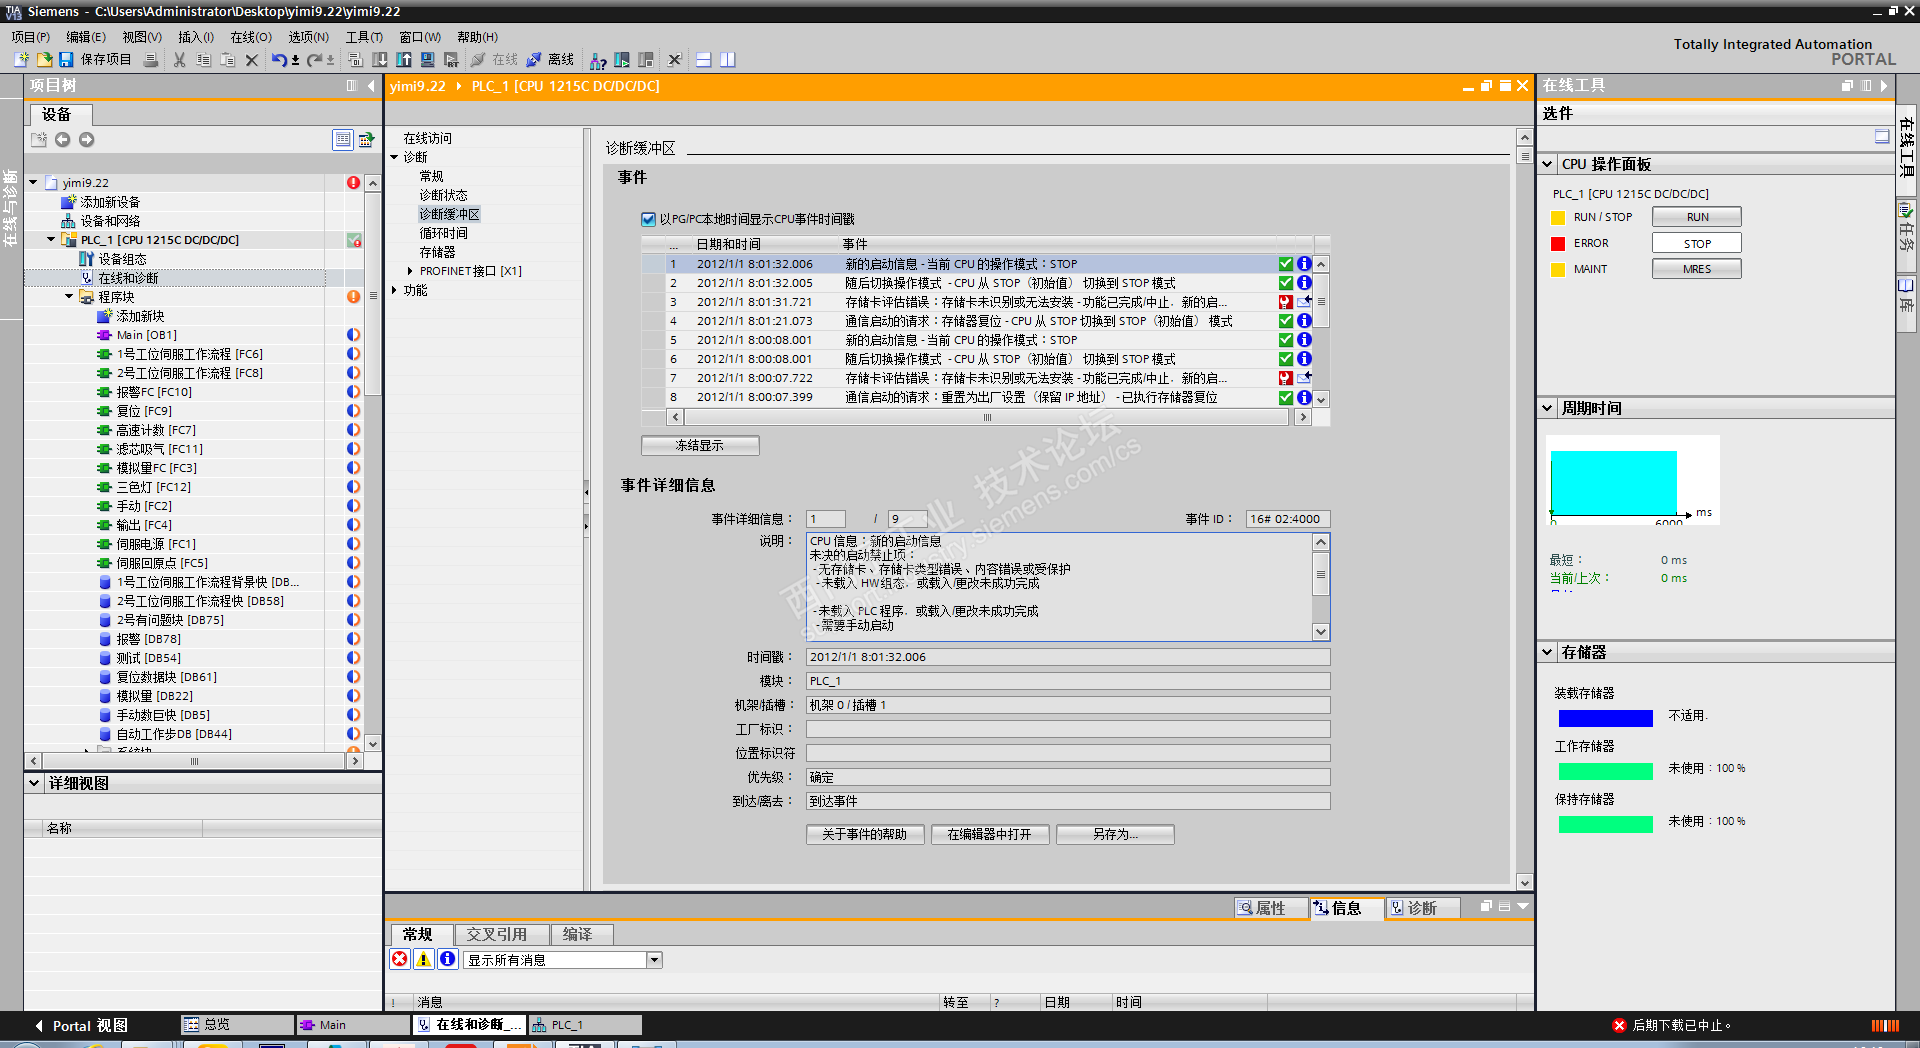The width and height of the screenshot is (1920, 1048).
Task: Switch to the 交叉引用 tab
Action: (x=501, y=934)
